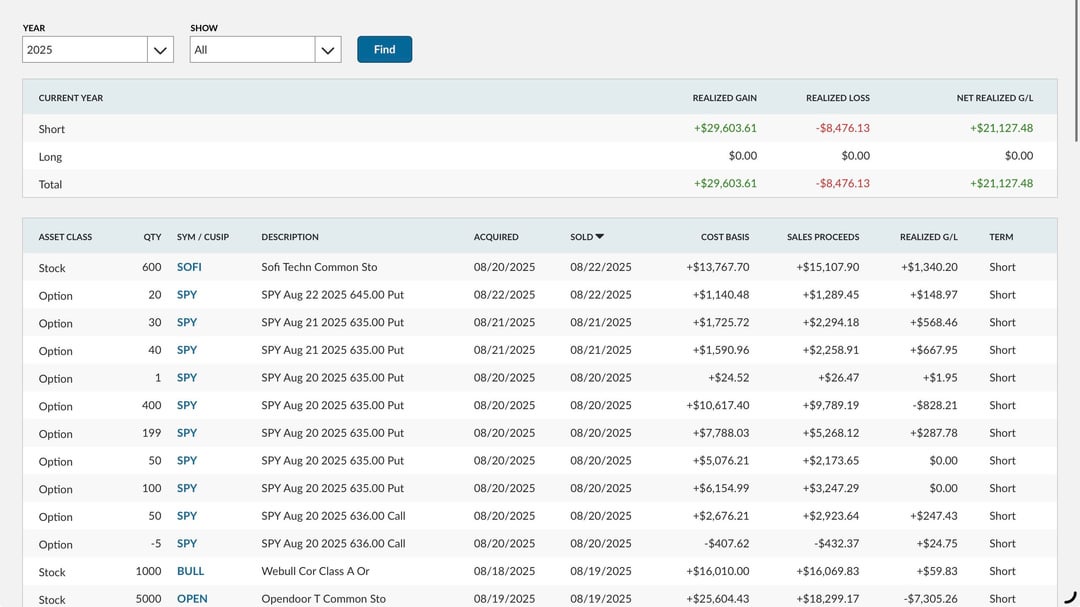The image size is (1080, 607).
Task: Open SPY link in the 400 quantity row
Action: coord(187,406)
